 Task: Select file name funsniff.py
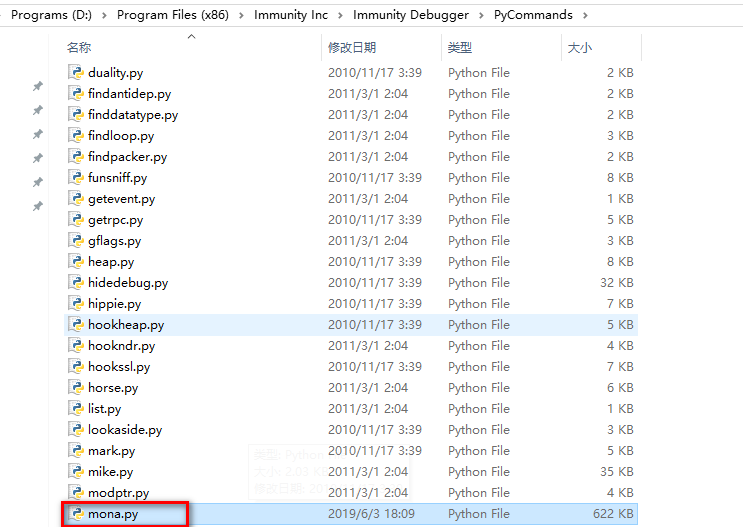click(x=118, y=178)
